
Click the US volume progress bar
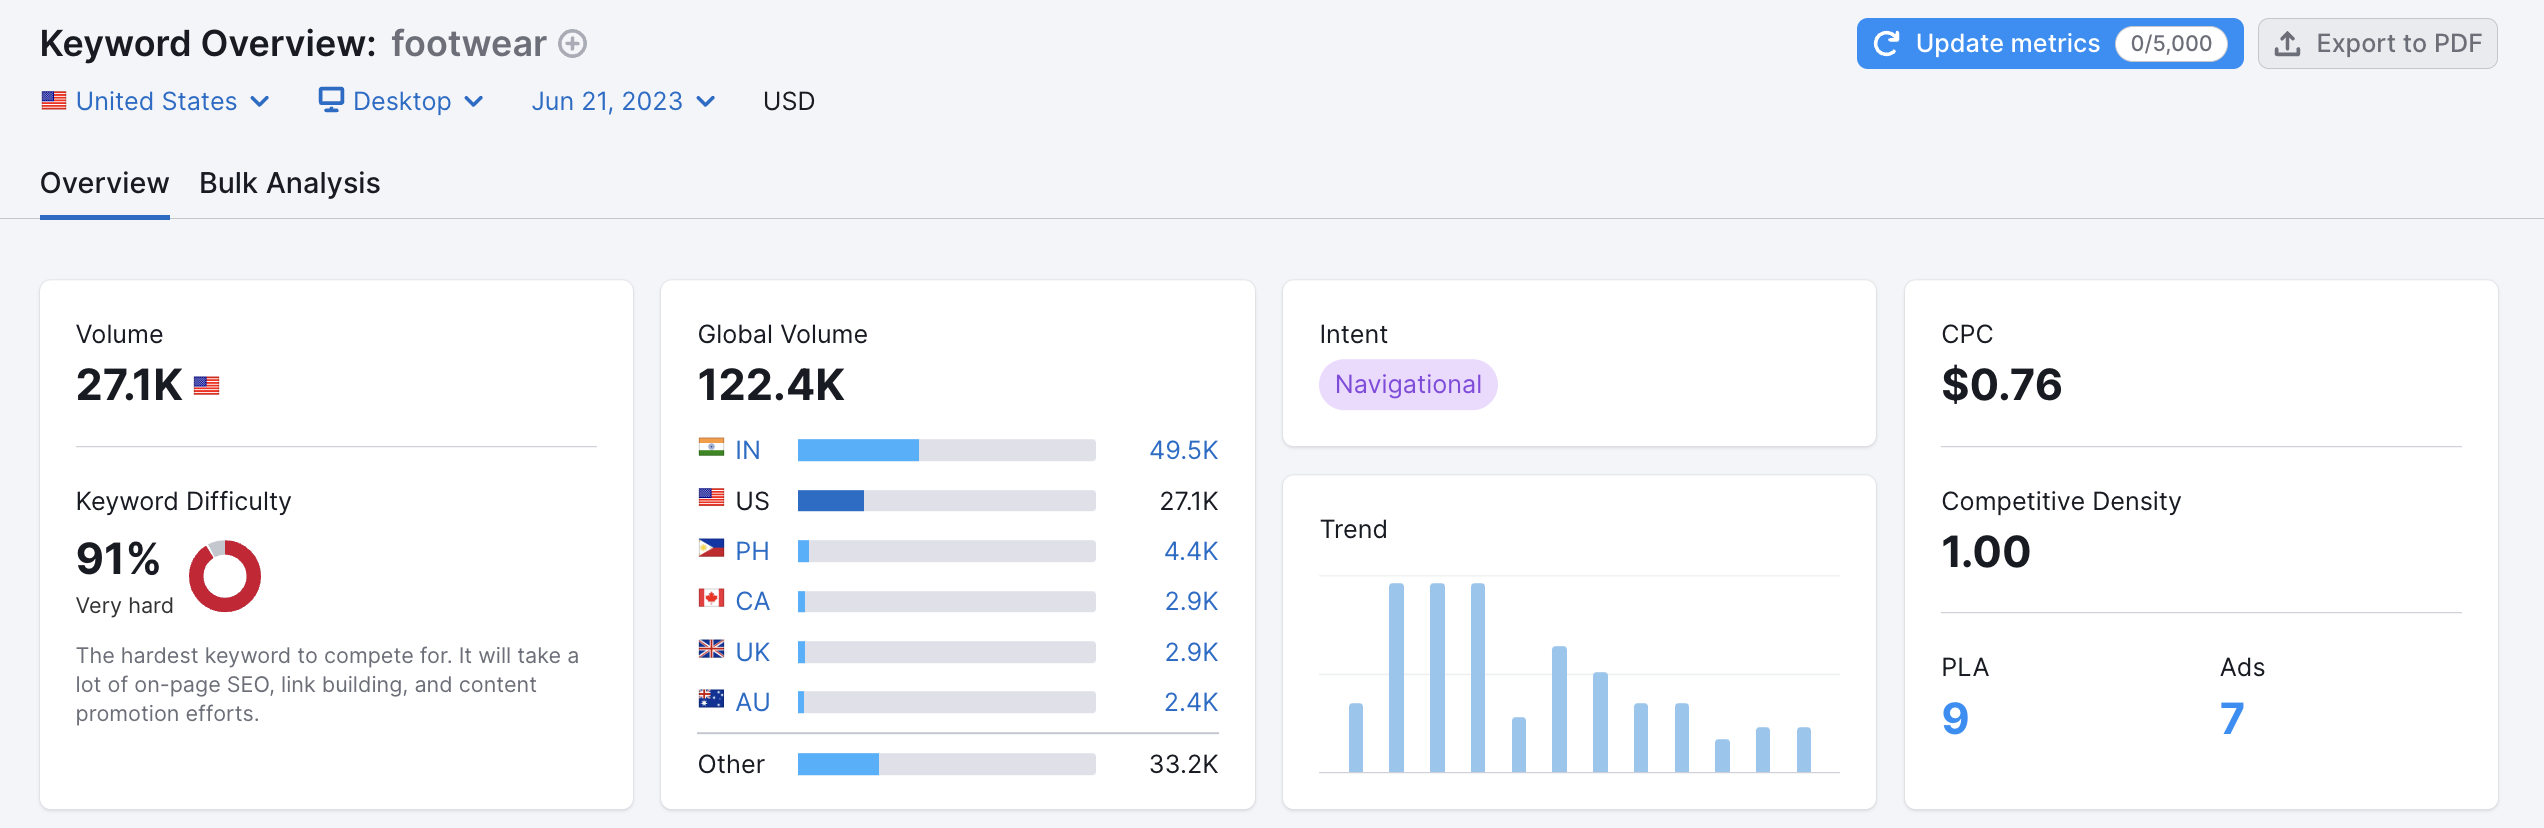point(946,501)
